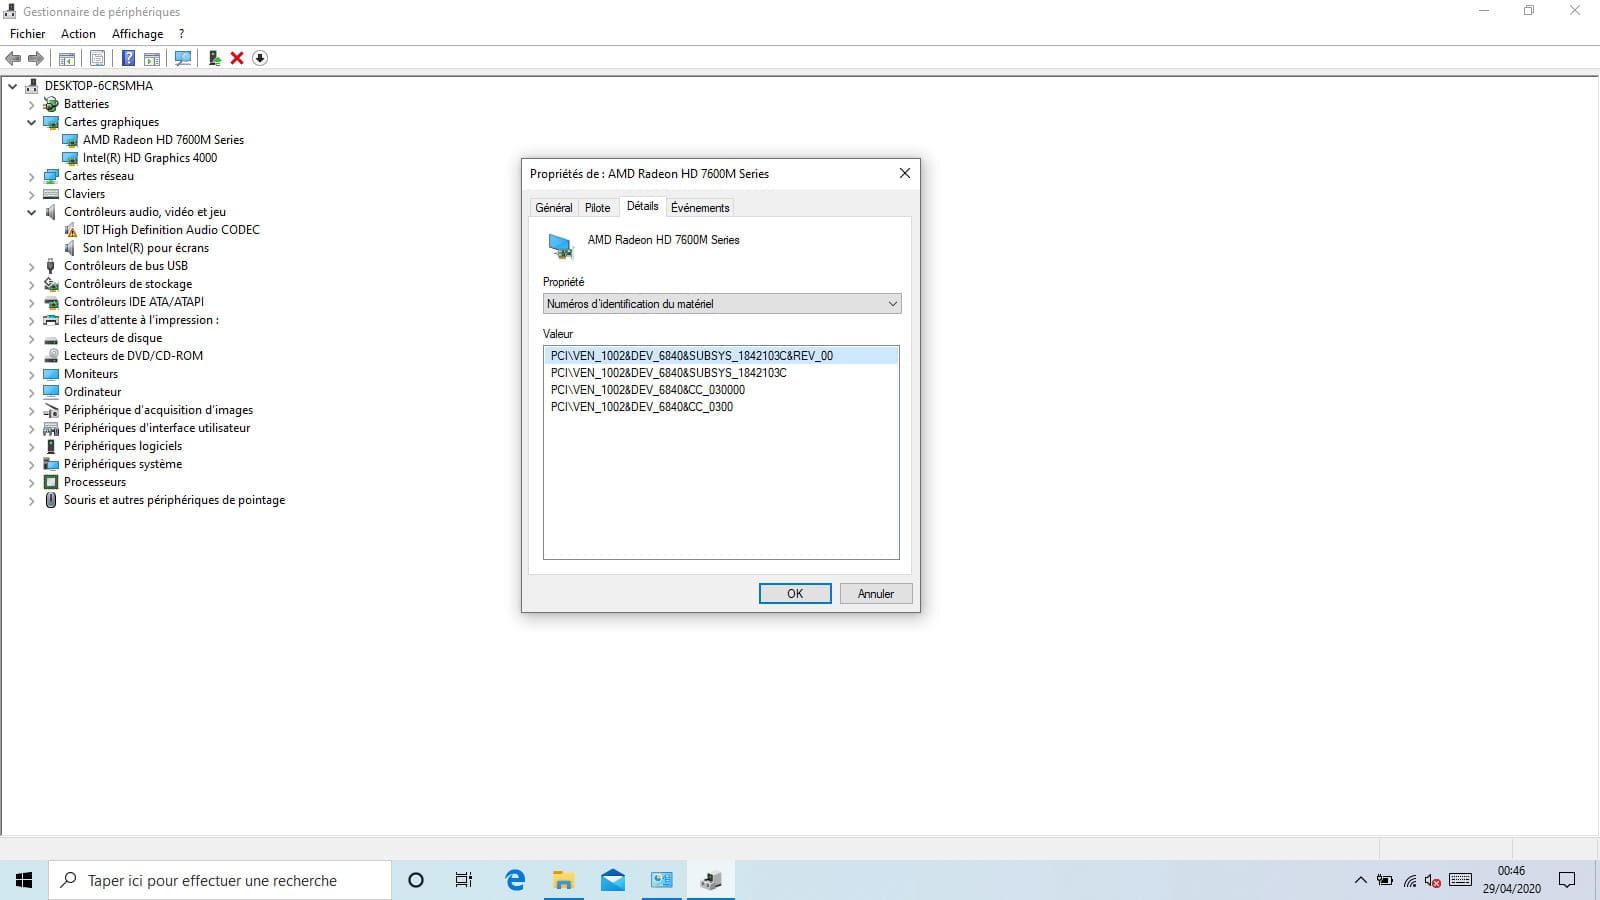Click the taskbar search box

(220, 880)
